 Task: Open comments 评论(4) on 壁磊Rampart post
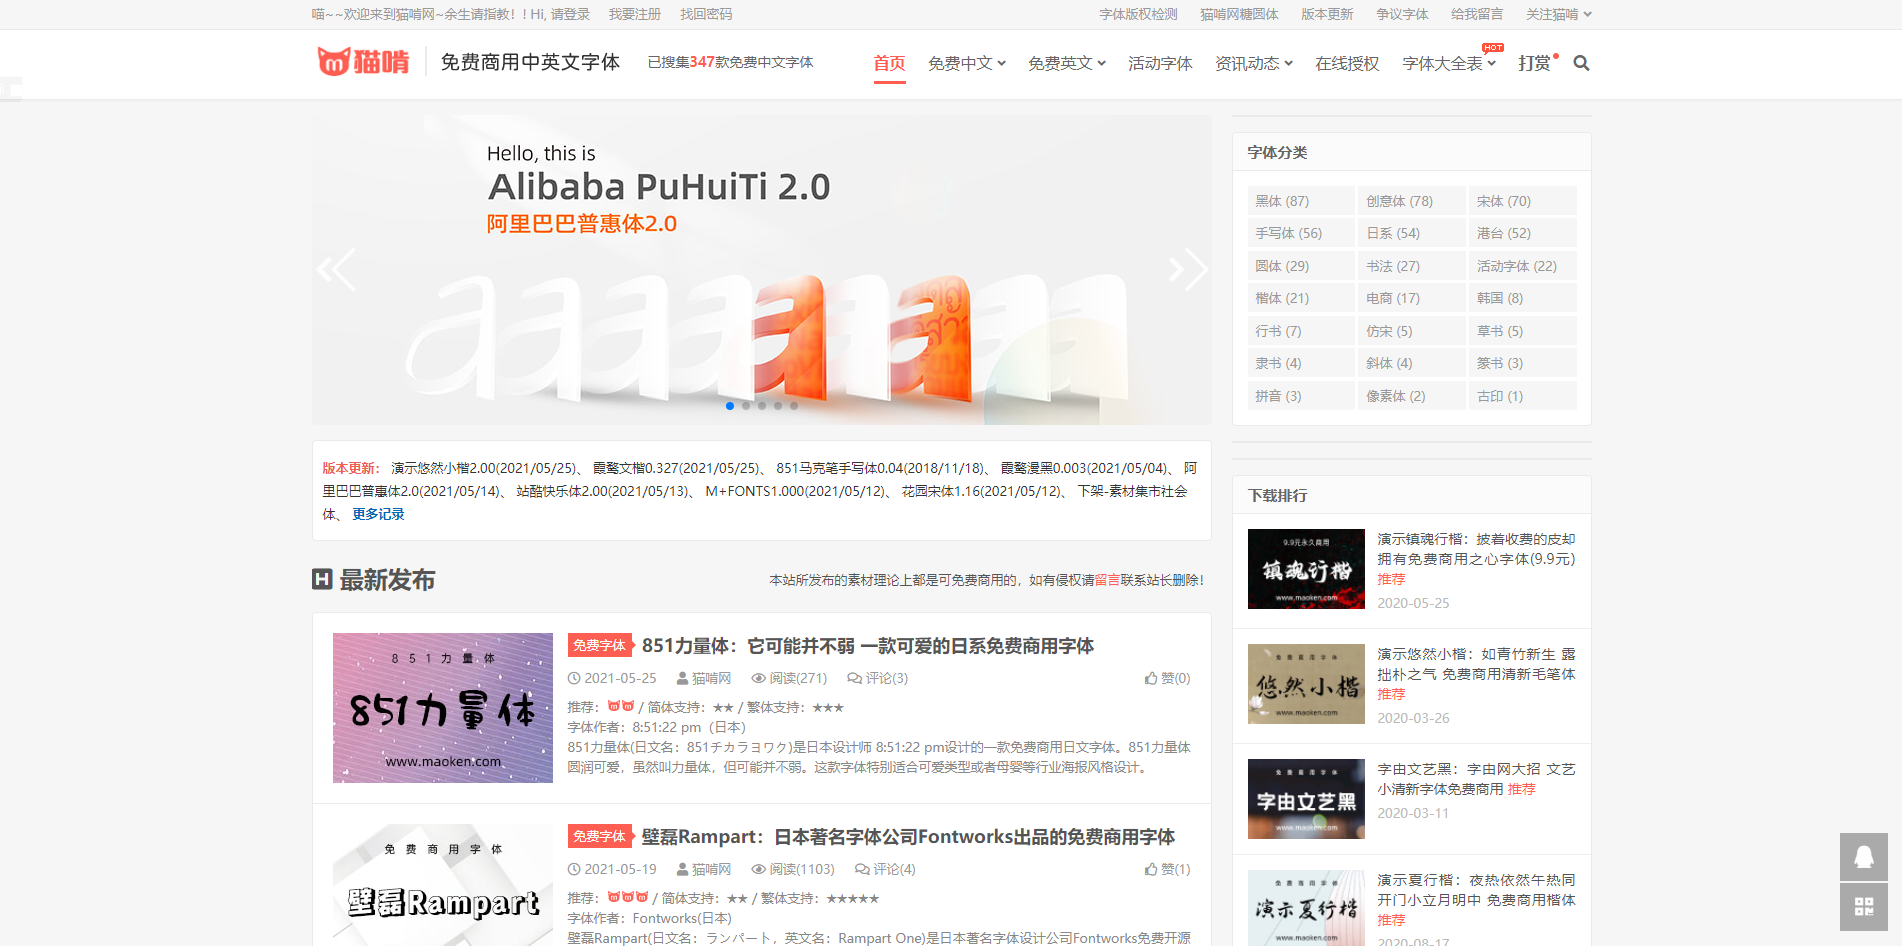[x=885, y=869]
